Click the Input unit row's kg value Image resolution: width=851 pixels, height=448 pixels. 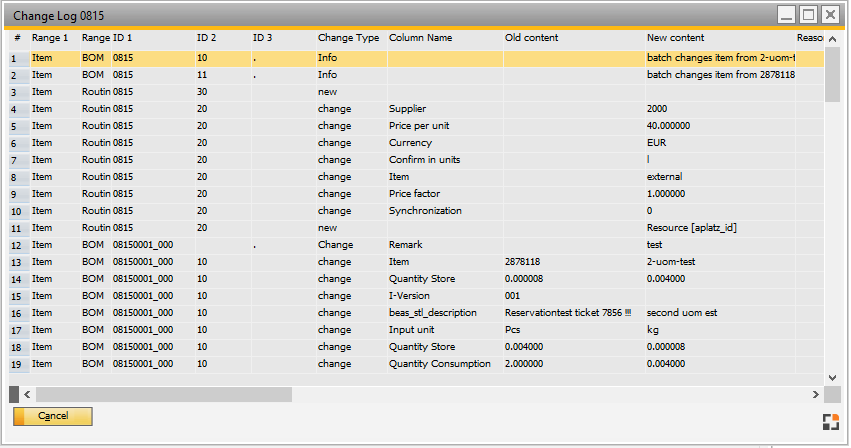(653, 330)
